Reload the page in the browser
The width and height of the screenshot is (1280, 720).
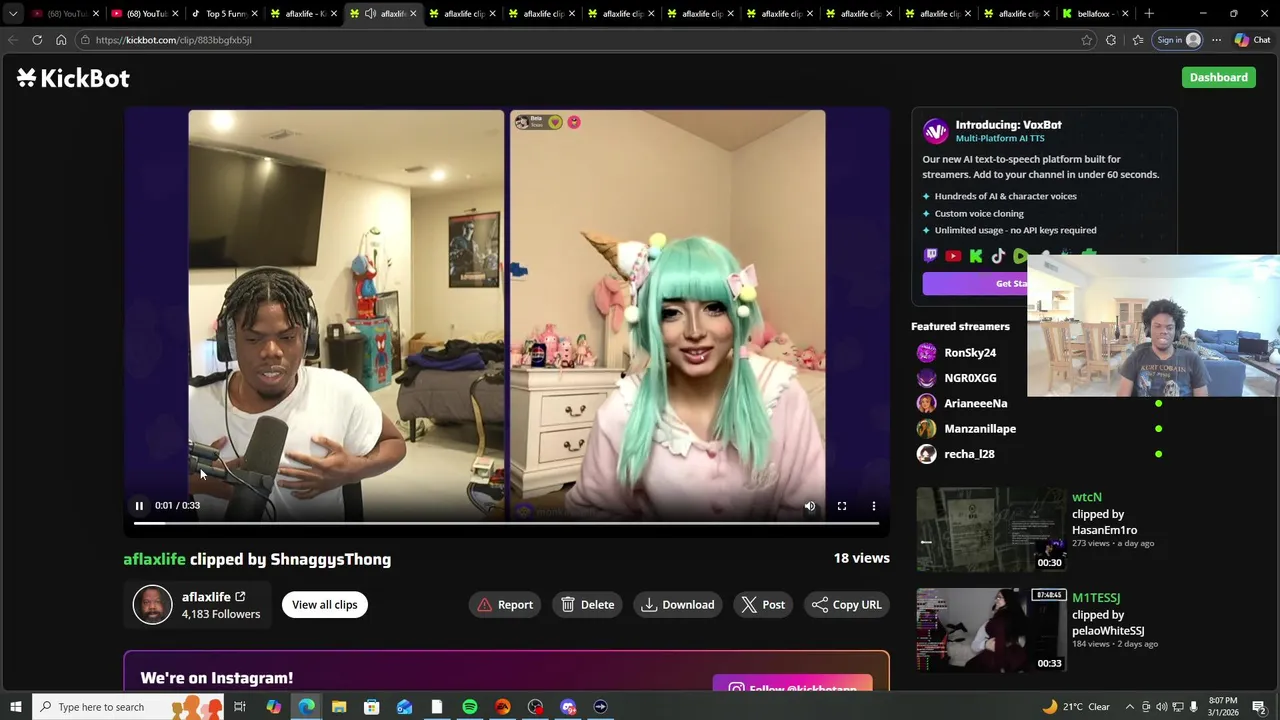pyautogui.click(x=37, y=40)
